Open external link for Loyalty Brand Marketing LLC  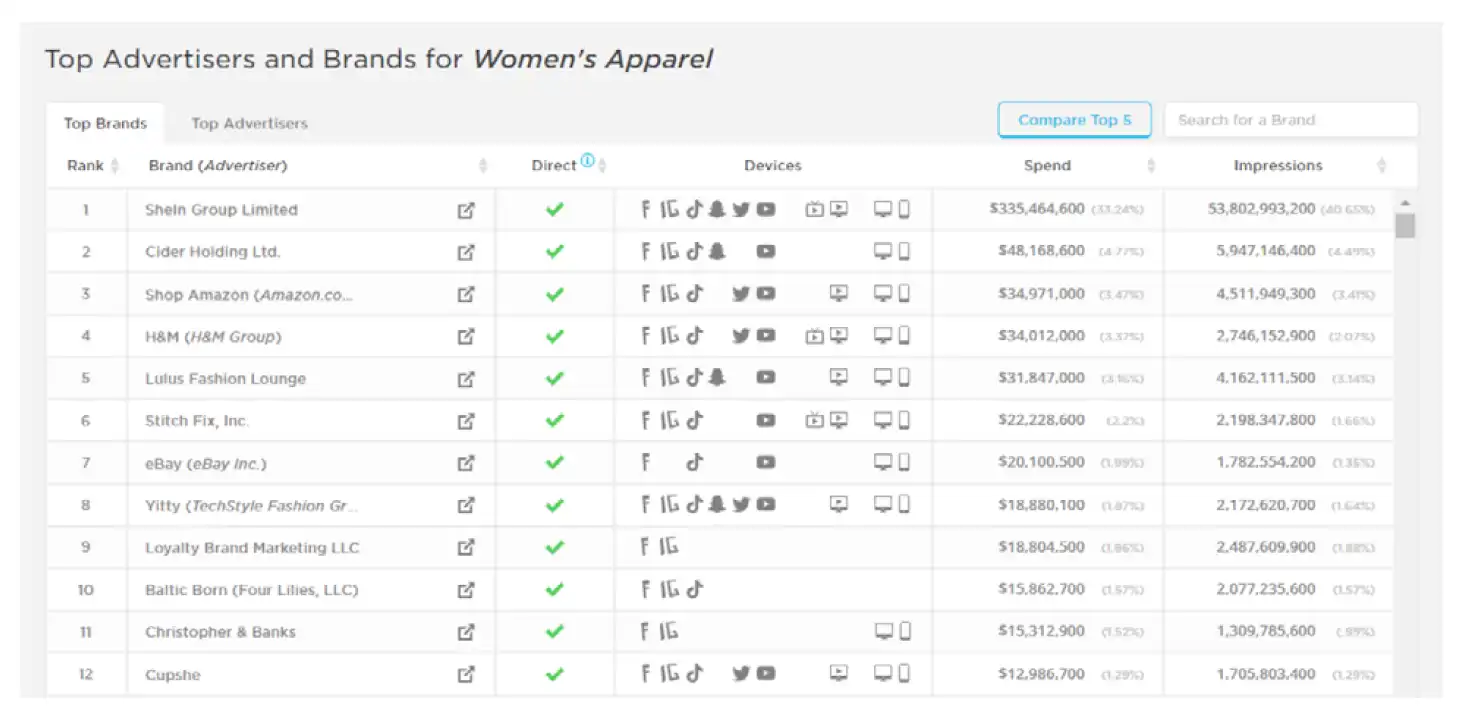click(466, 547)
